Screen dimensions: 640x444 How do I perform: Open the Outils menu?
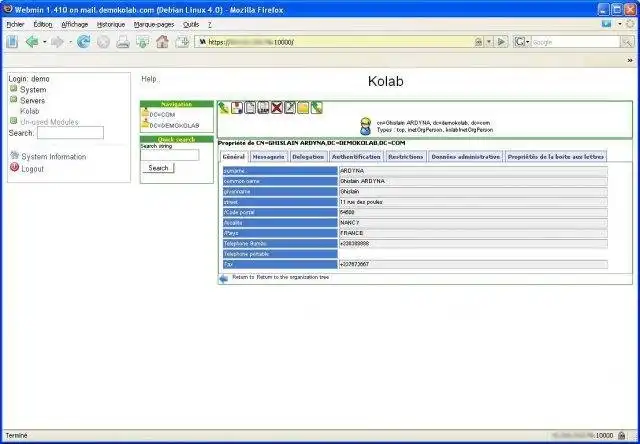191,24
